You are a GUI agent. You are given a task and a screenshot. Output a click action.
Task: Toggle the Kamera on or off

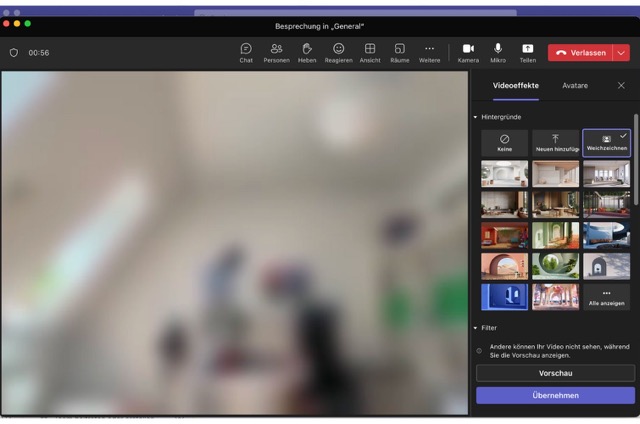pos(468,53)
